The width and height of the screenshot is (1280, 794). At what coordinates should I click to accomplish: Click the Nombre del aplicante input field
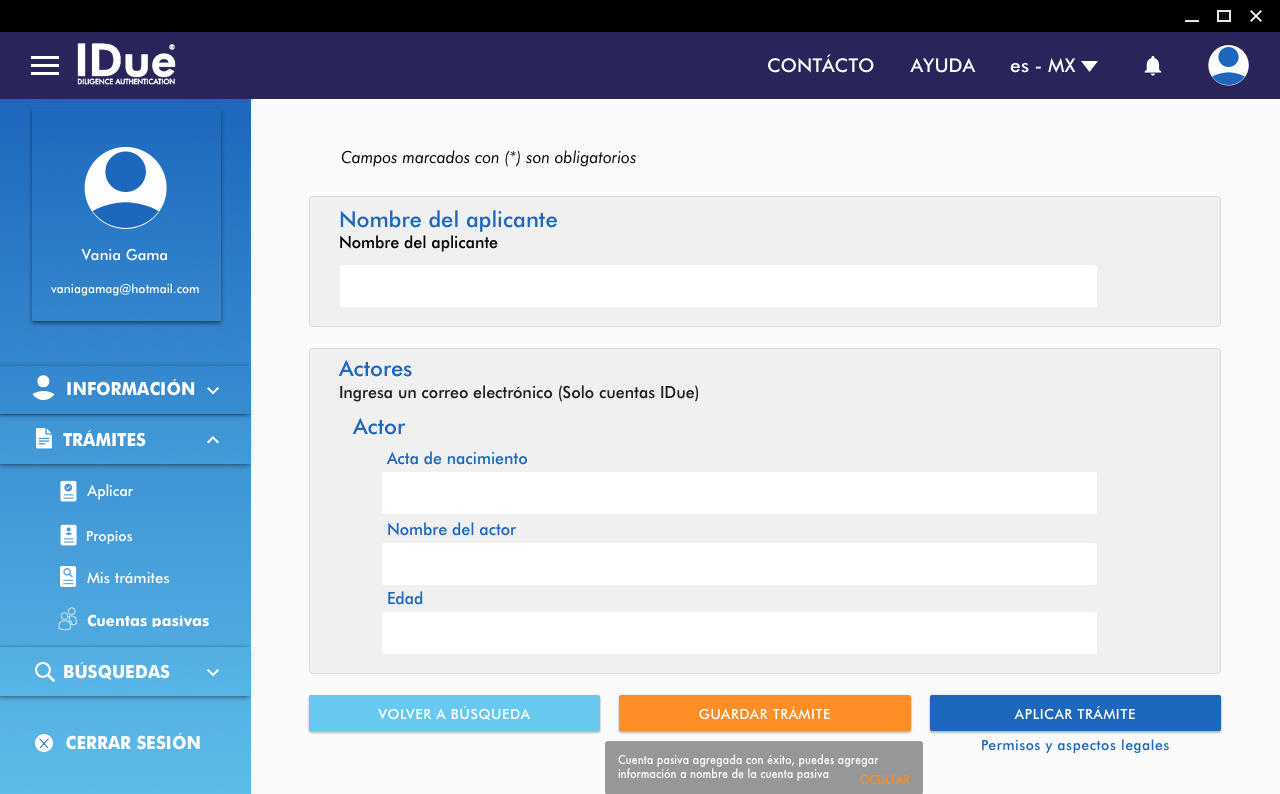tap(718, 286)
